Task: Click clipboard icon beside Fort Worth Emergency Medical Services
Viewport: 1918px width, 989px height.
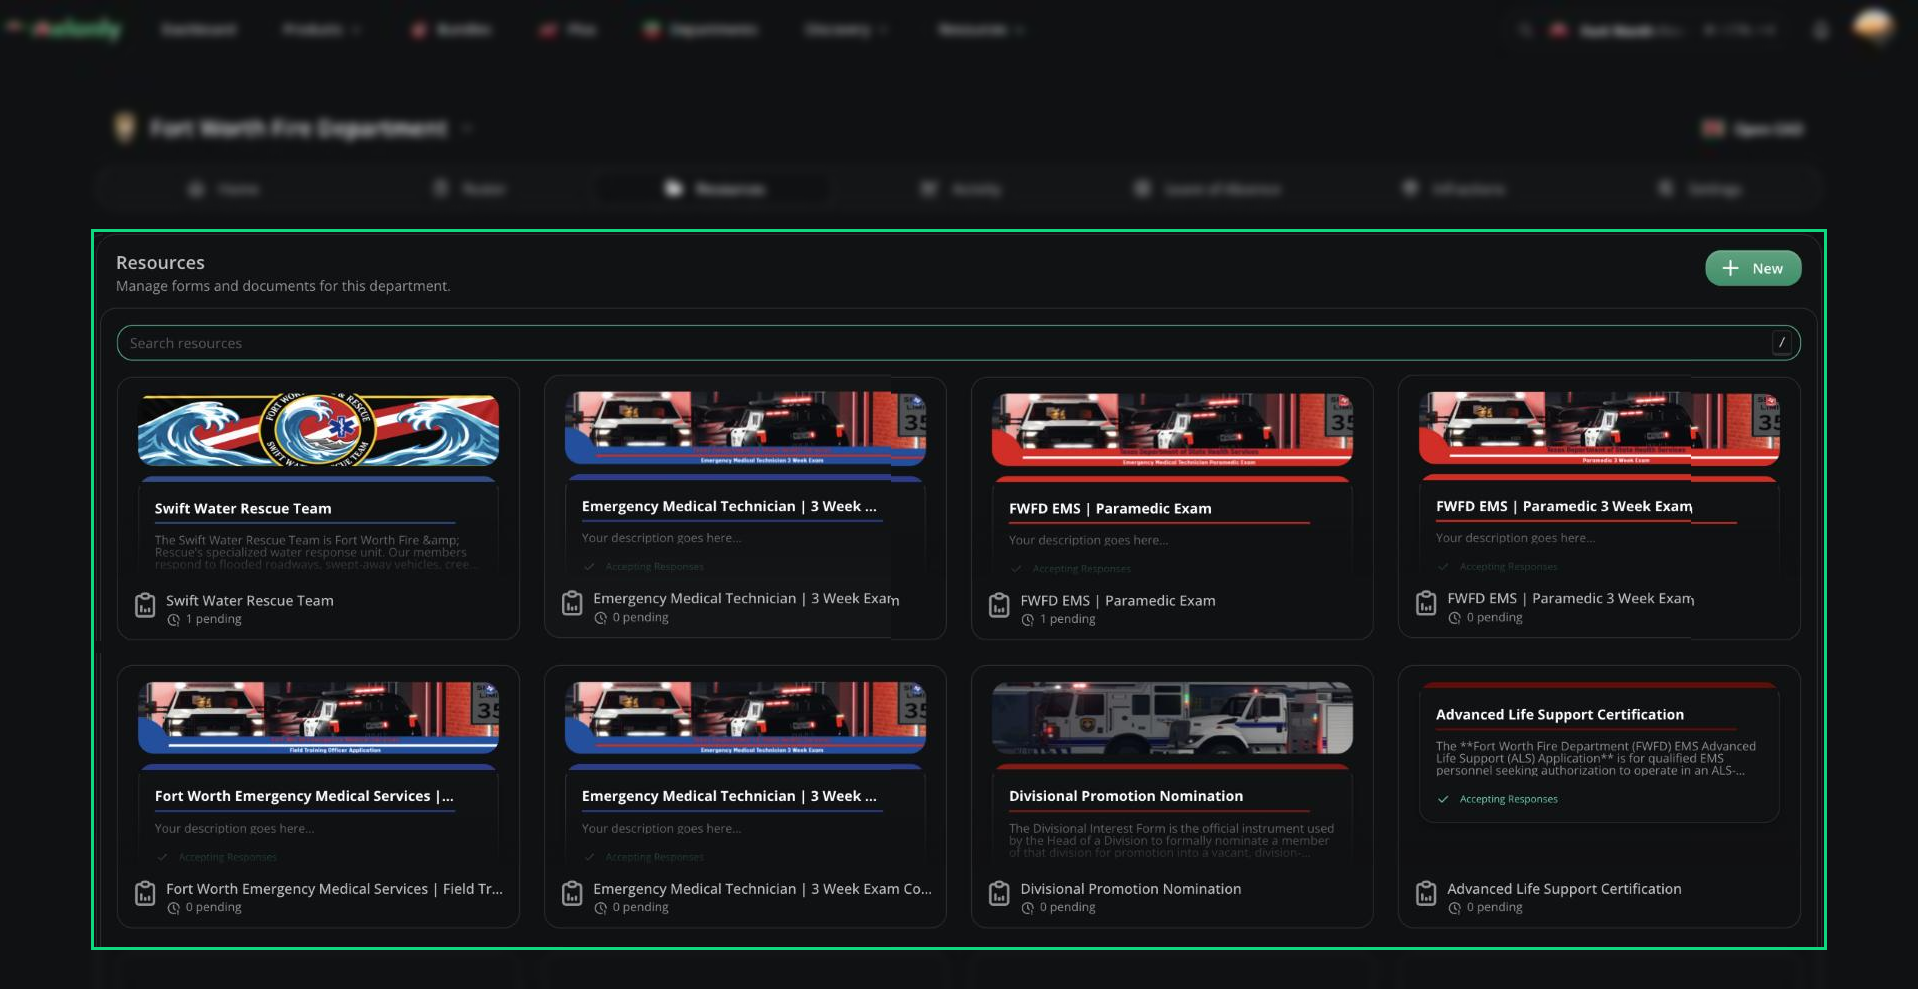Action: click(145, 893)
